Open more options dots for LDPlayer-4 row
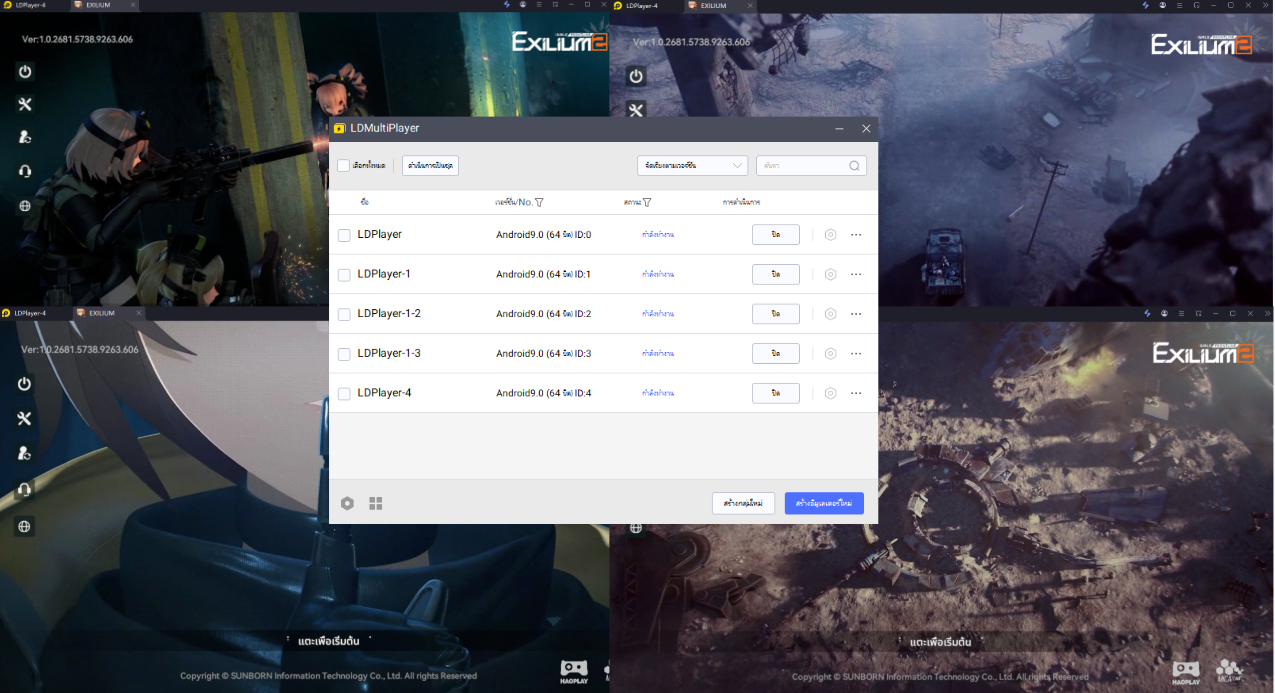 (856, 393)
